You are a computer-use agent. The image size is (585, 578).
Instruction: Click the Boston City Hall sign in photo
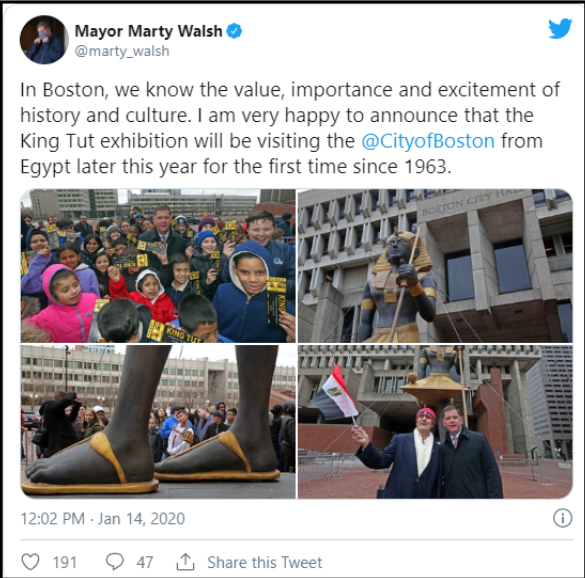pyautogui.click(x=472, y=203)
